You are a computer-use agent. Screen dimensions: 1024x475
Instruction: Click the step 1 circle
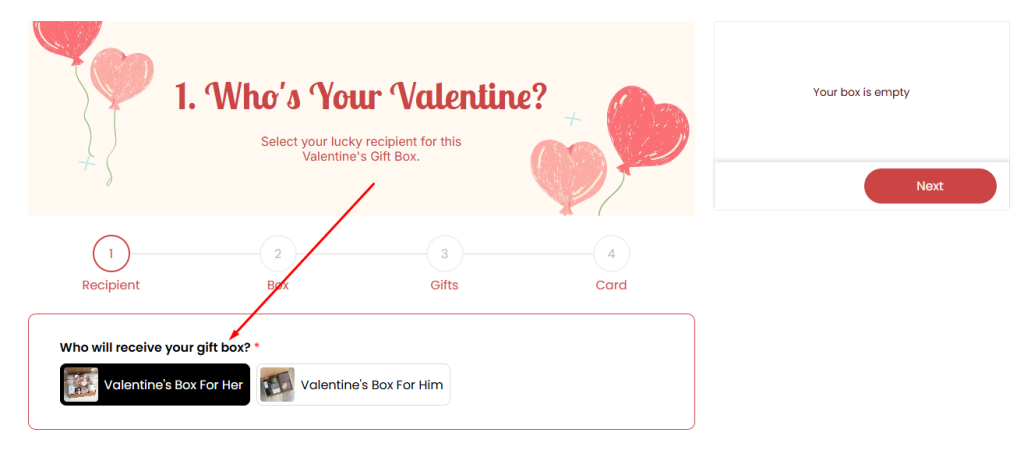[x=111, y=254]
